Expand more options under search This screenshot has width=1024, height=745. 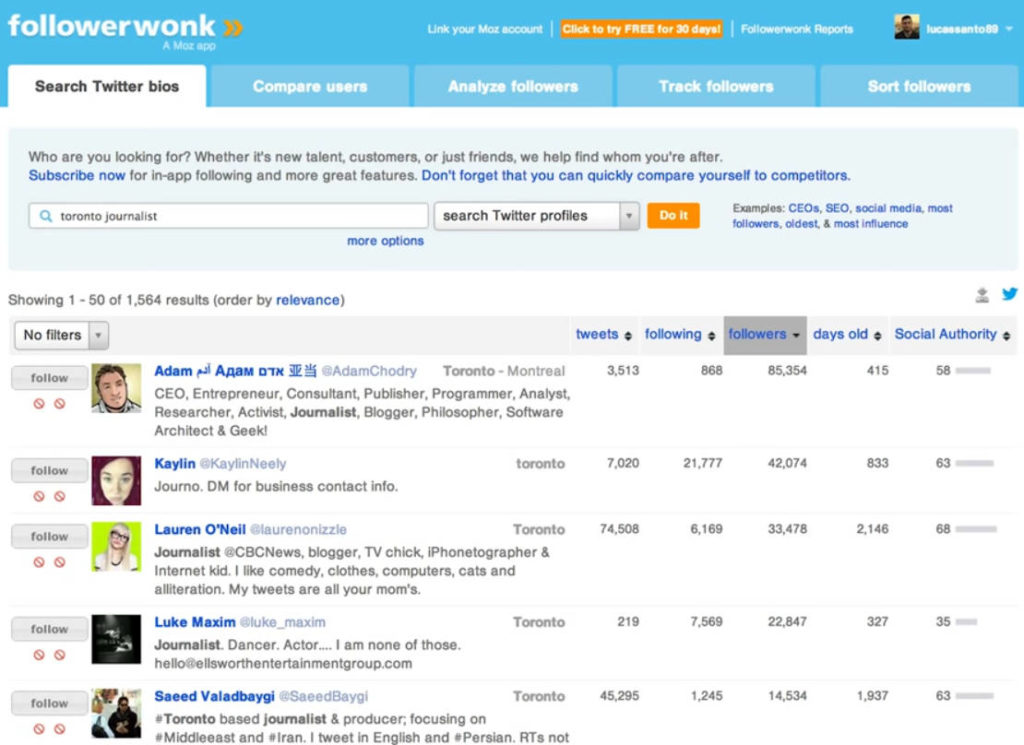pos(385,241)
